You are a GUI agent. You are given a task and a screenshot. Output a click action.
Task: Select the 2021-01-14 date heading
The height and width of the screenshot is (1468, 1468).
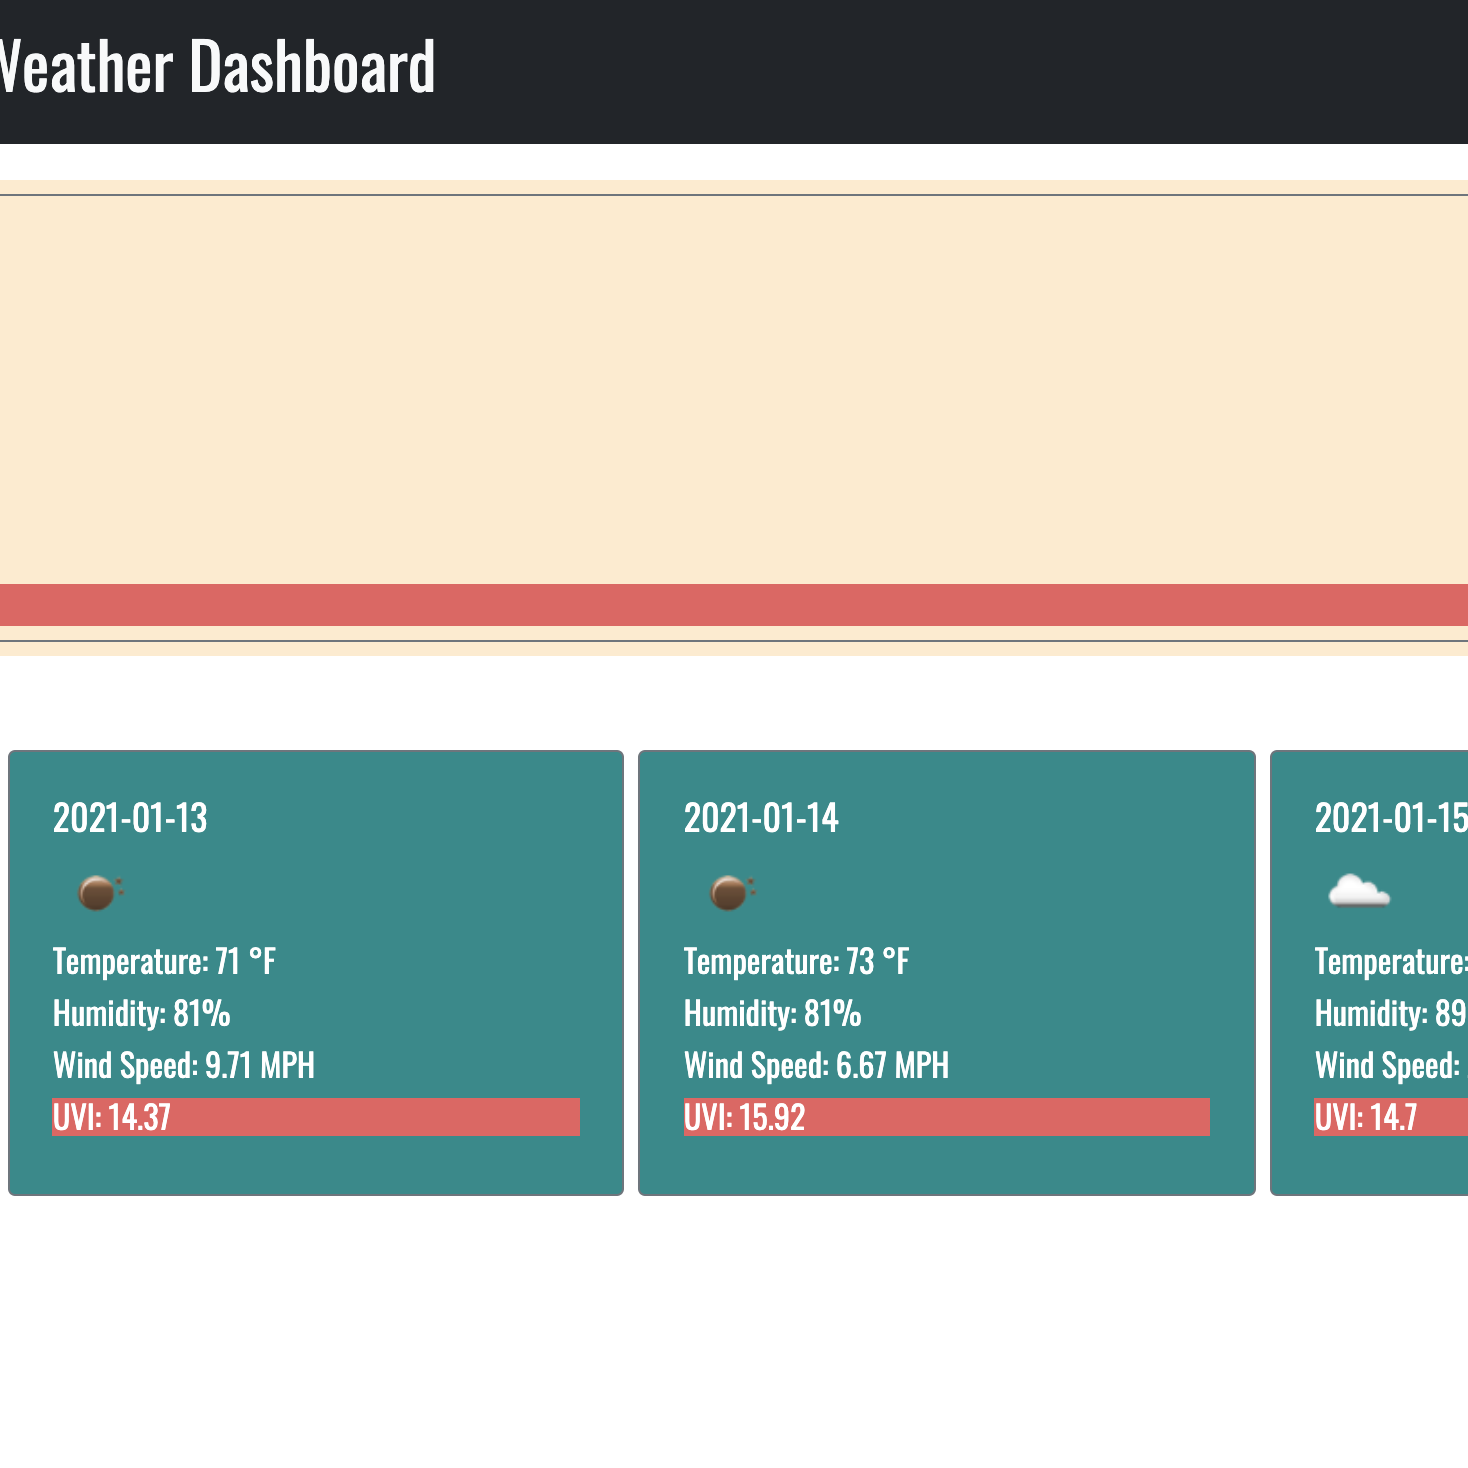(x=761, y=818)
